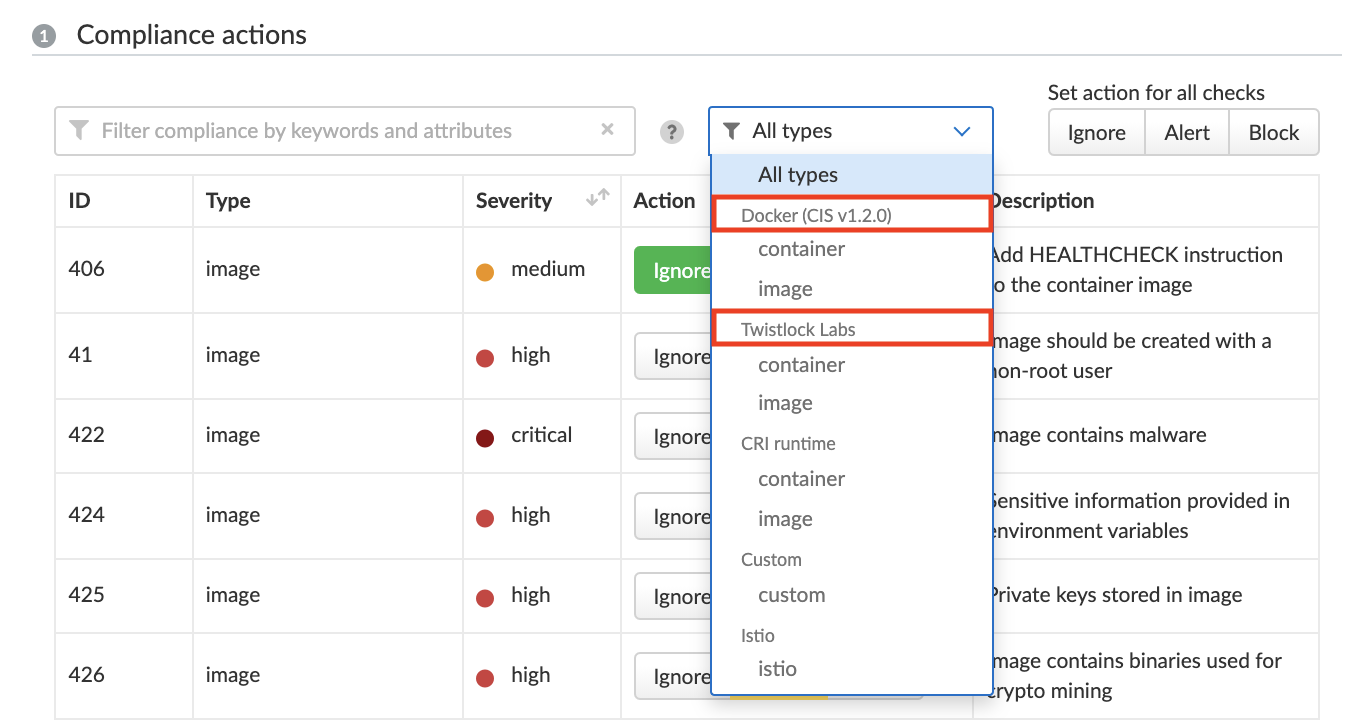1366x720 pixels.
Task: Click the funnel icon in the filter field
Action: click(x=79, y=131)
